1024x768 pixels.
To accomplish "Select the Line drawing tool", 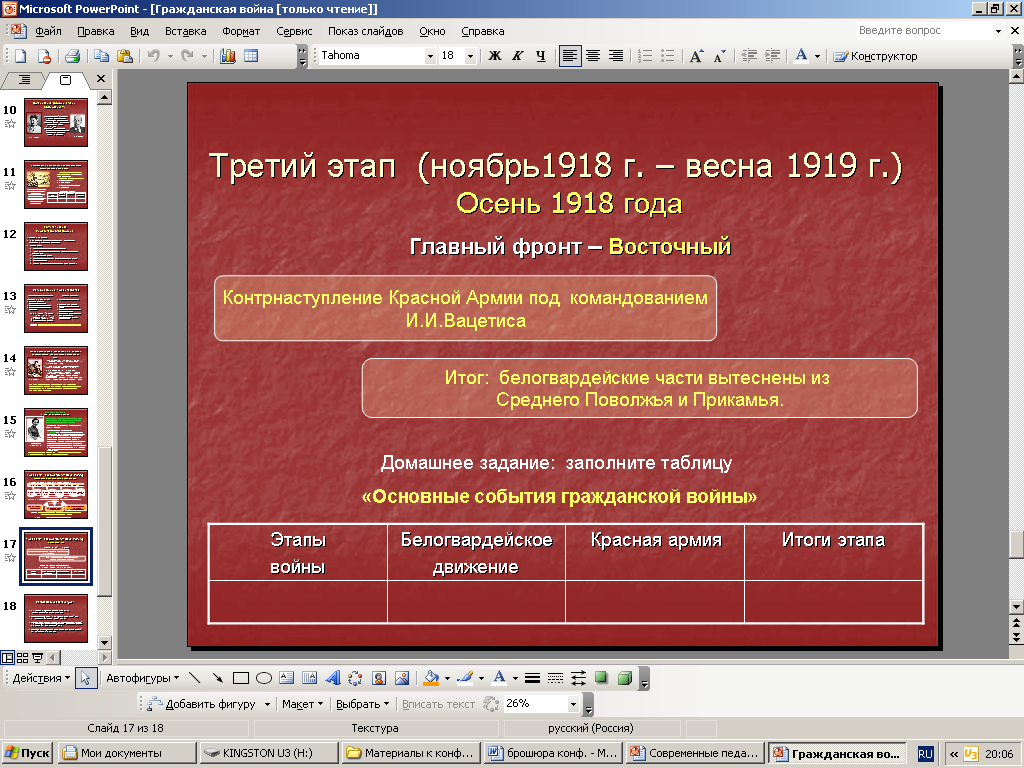I will tap(195, 678).
